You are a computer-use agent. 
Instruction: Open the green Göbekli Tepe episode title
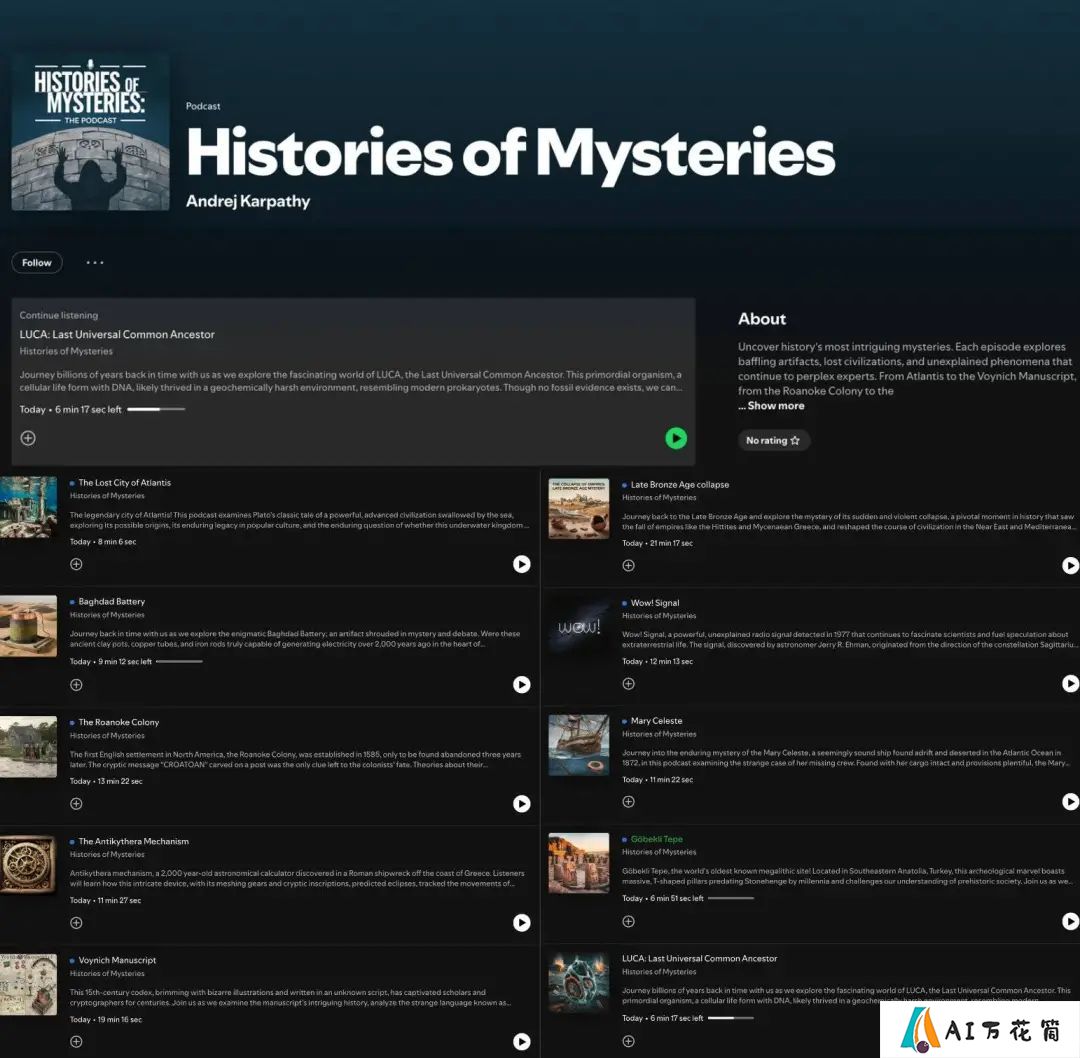click(656, 839)
